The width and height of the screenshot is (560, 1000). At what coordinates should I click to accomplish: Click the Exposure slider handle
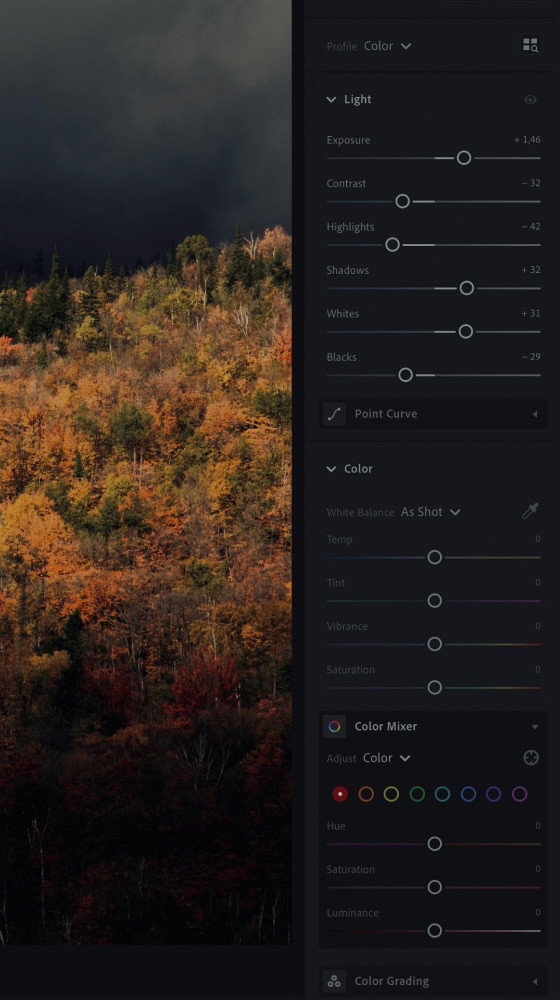tap(464, 158)
